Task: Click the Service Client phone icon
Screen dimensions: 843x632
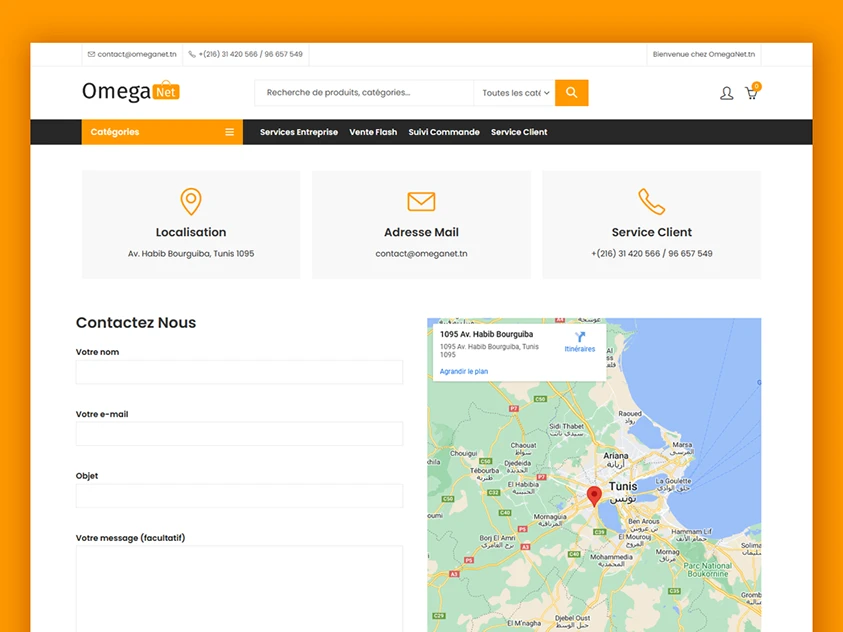Action: coord(651,201)
